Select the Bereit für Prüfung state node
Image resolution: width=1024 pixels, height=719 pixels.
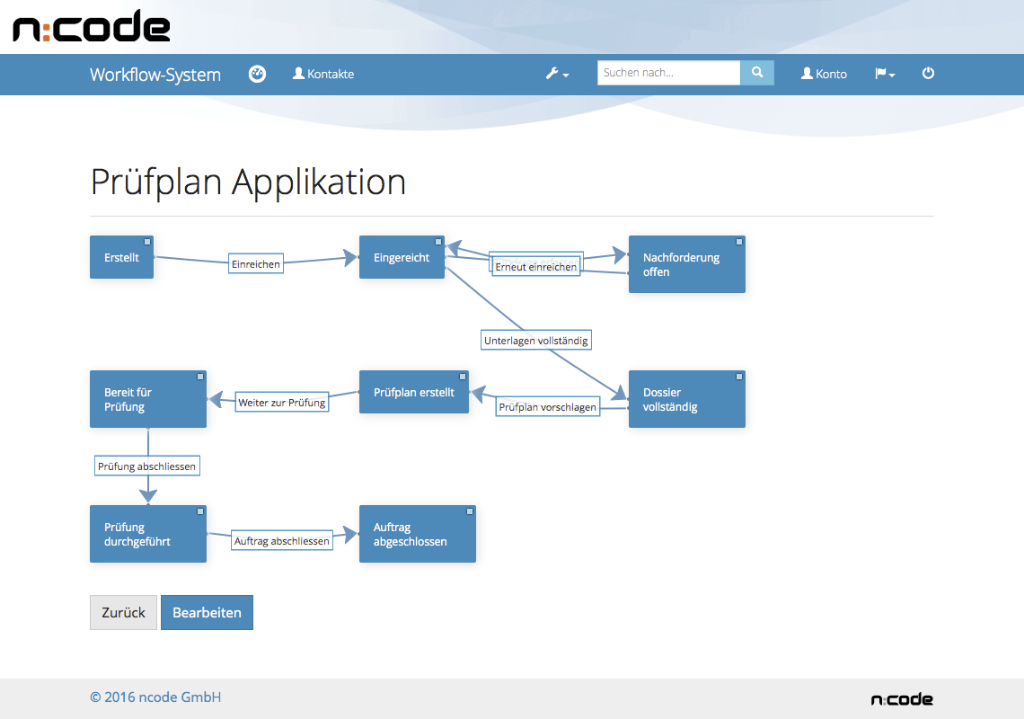click(x=148, y=400)
